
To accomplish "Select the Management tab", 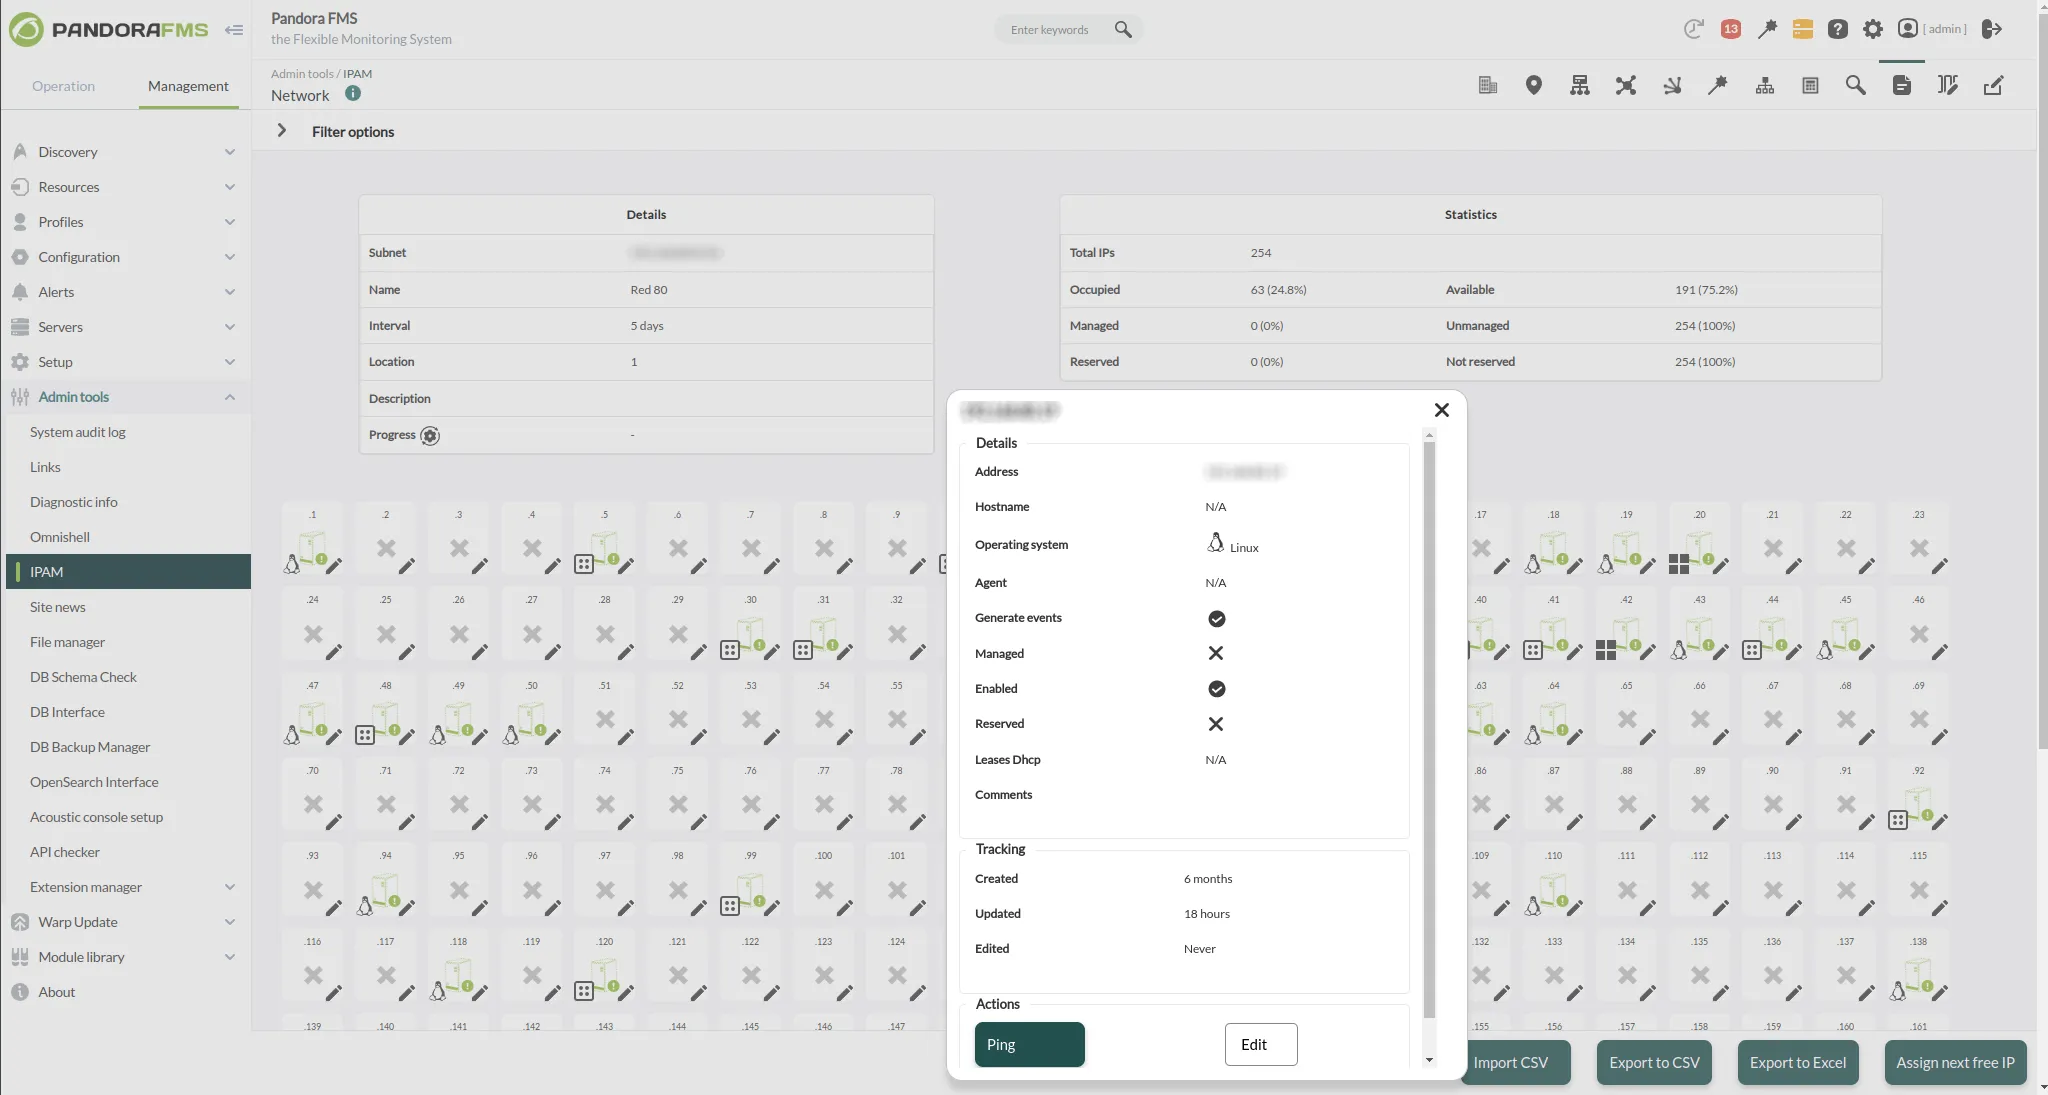I will tap(188, 86).
